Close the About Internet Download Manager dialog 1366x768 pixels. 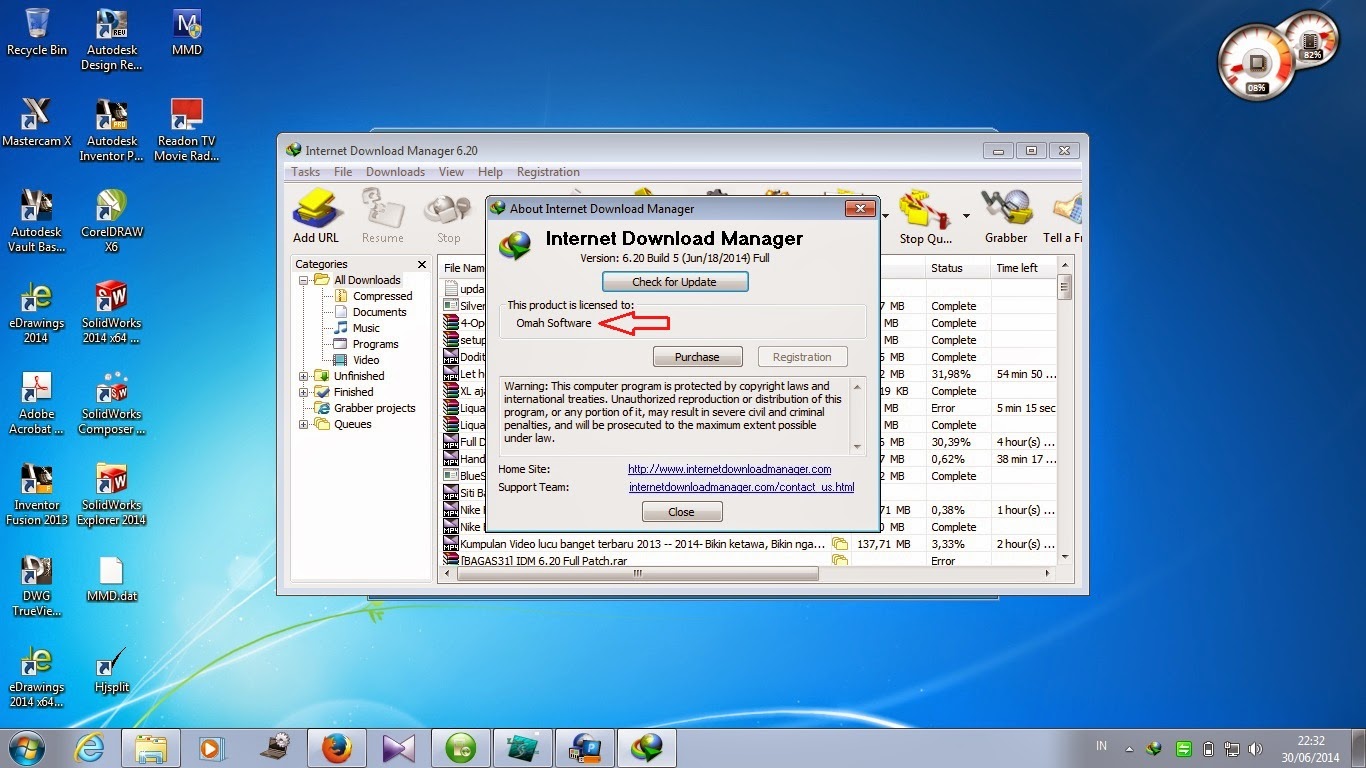860,208
